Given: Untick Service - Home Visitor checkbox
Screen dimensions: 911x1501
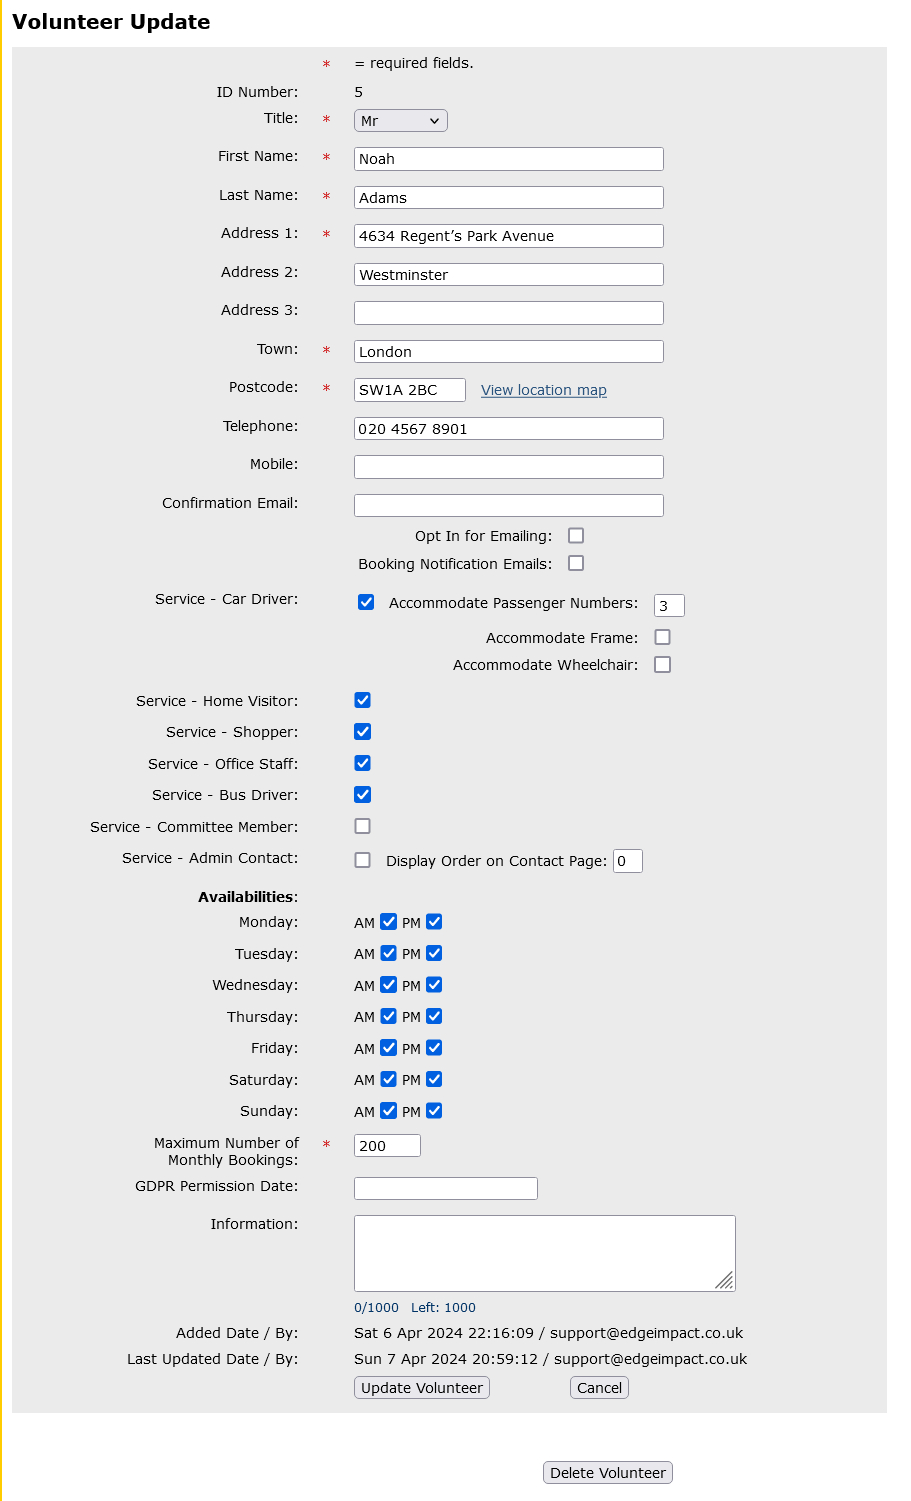Looking at the screenshot, I should pyautogui.click(x=363, y=700).
